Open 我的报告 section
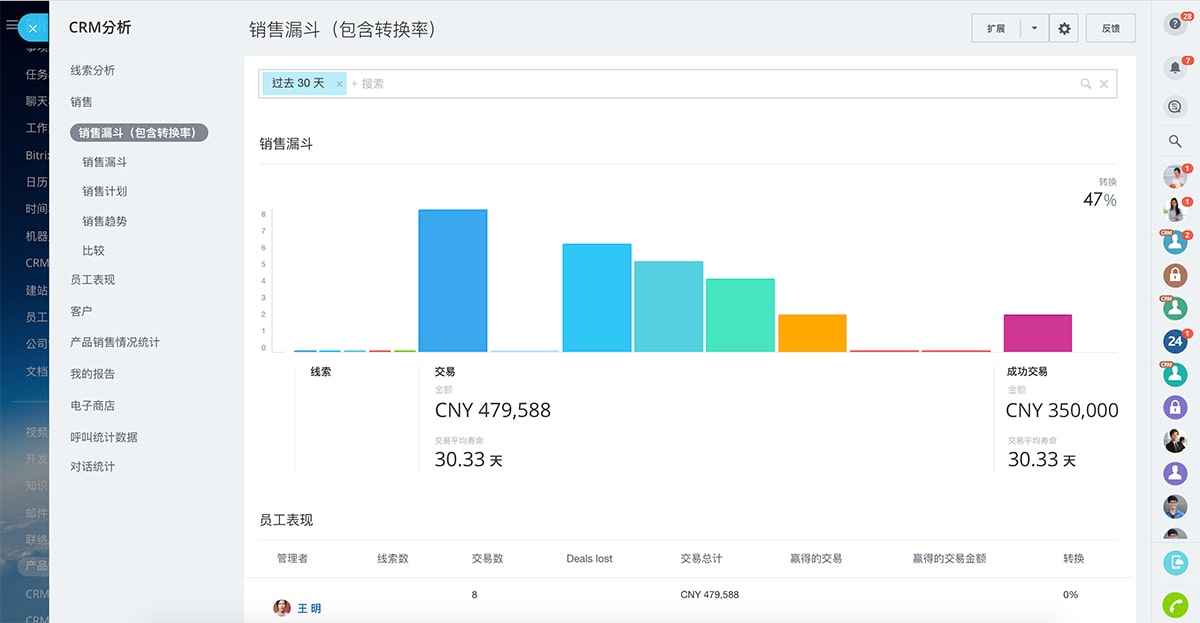The height and width of the screenshot is (623, 1200). coord(93,374)
